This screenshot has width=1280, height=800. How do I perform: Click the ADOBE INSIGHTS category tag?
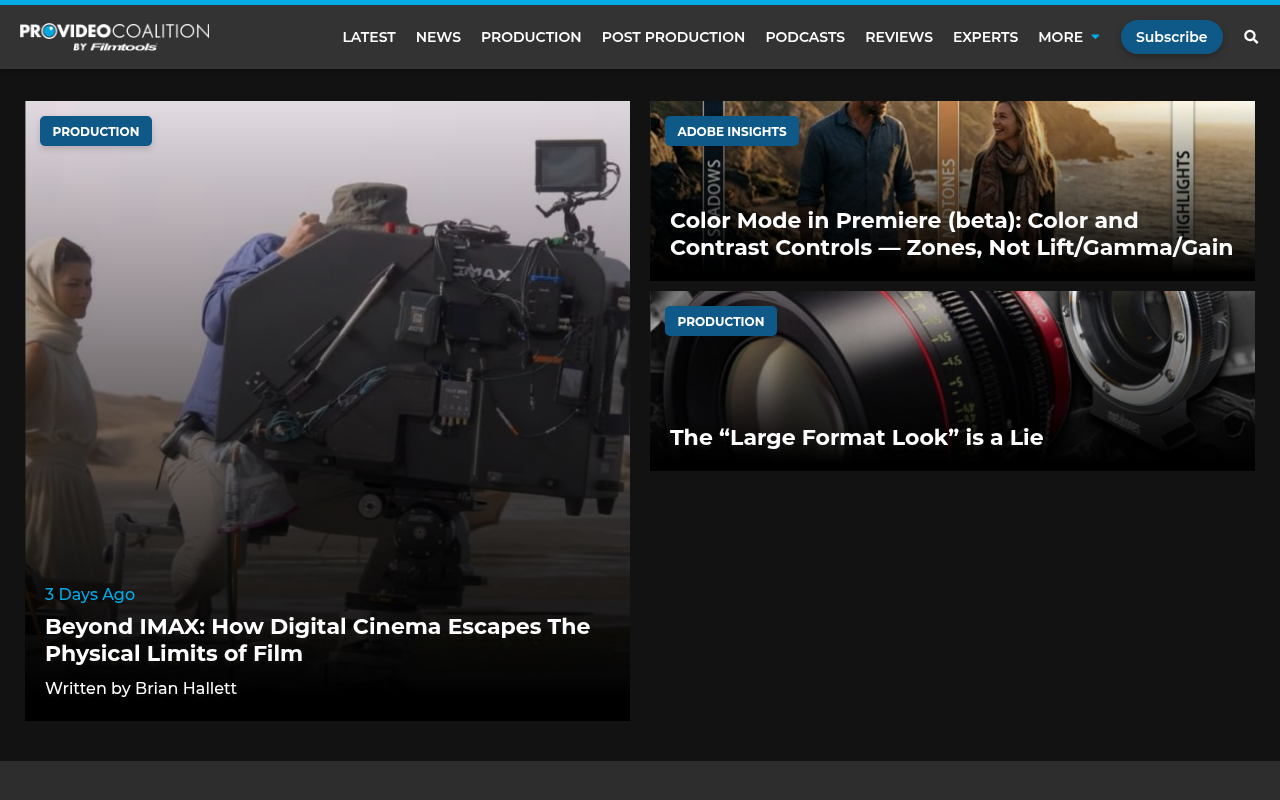[x=732, y=131]
